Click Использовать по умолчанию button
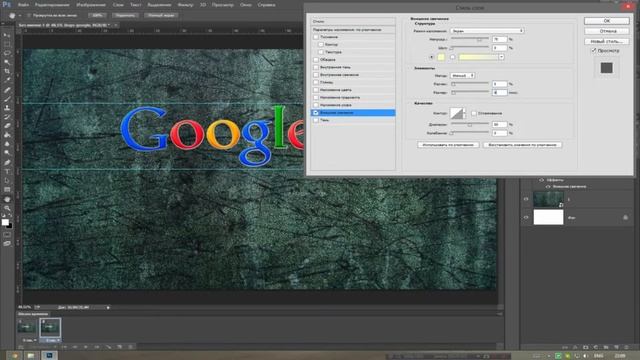Image resolution: width=640 pixels, height=360 pixels. pyautogui.click(x=448, y=145)
